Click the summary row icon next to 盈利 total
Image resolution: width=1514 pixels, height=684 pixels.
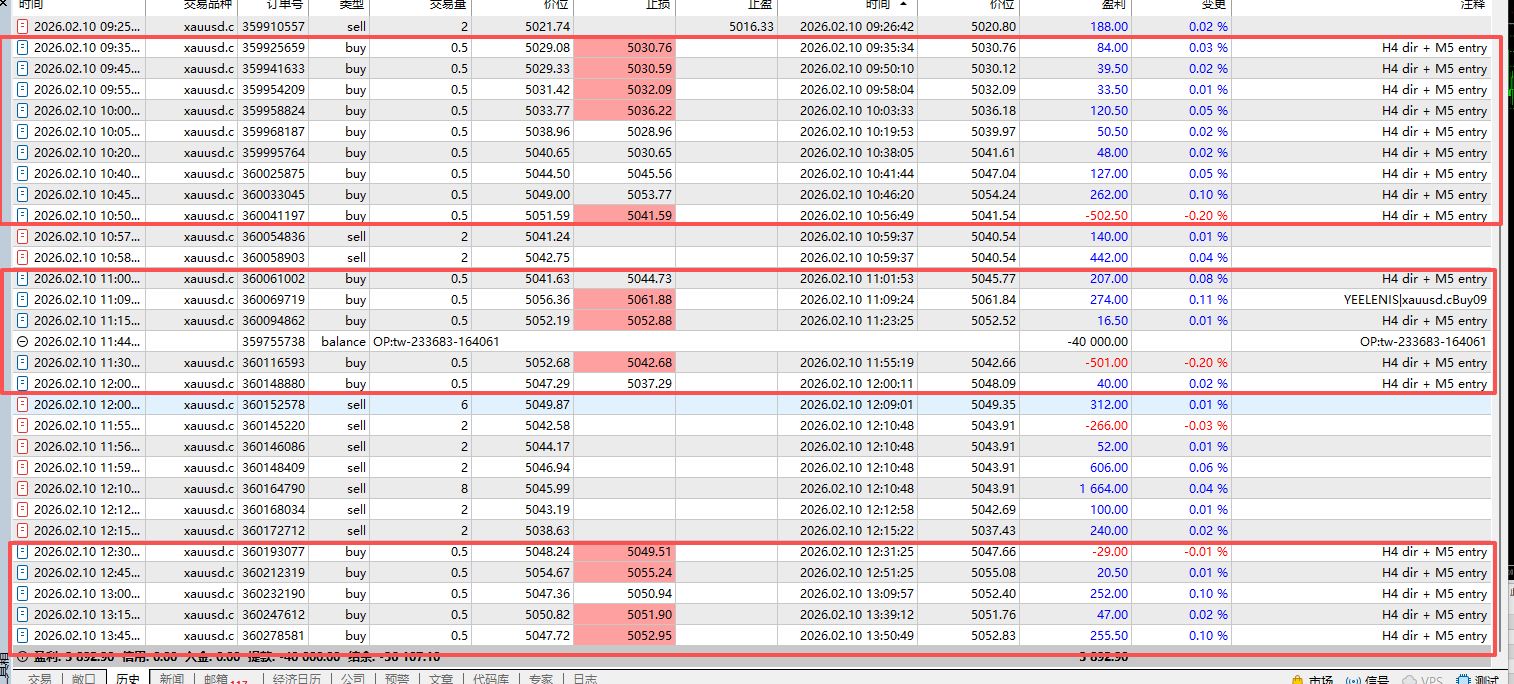(23, 657)
